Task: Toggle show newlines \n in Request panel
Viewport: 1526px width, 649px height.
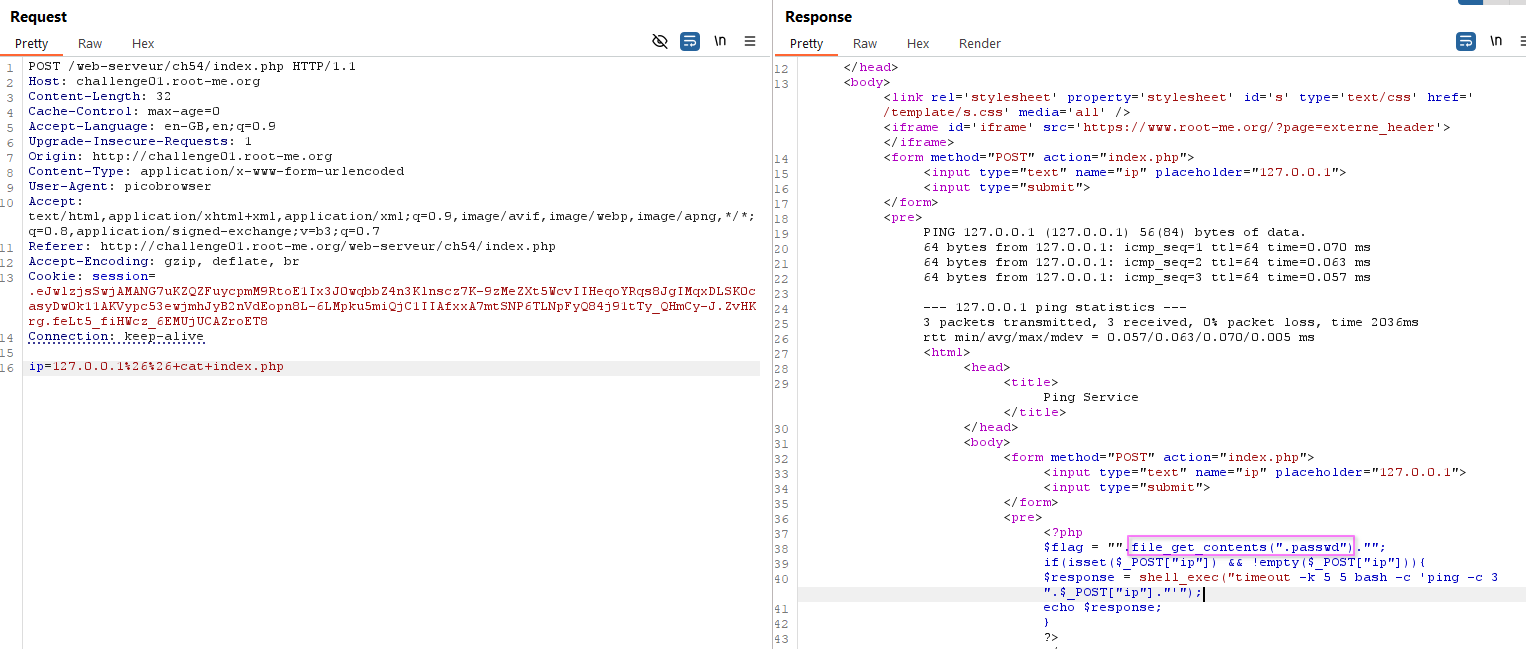Action: tap(720, 41)
